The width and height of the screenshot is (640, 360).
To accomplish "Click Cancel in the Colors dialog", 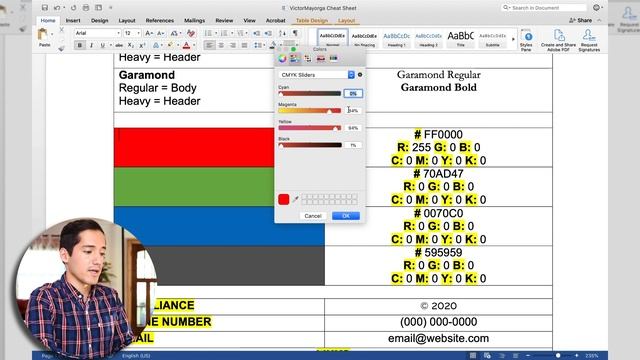I will 313,216.
